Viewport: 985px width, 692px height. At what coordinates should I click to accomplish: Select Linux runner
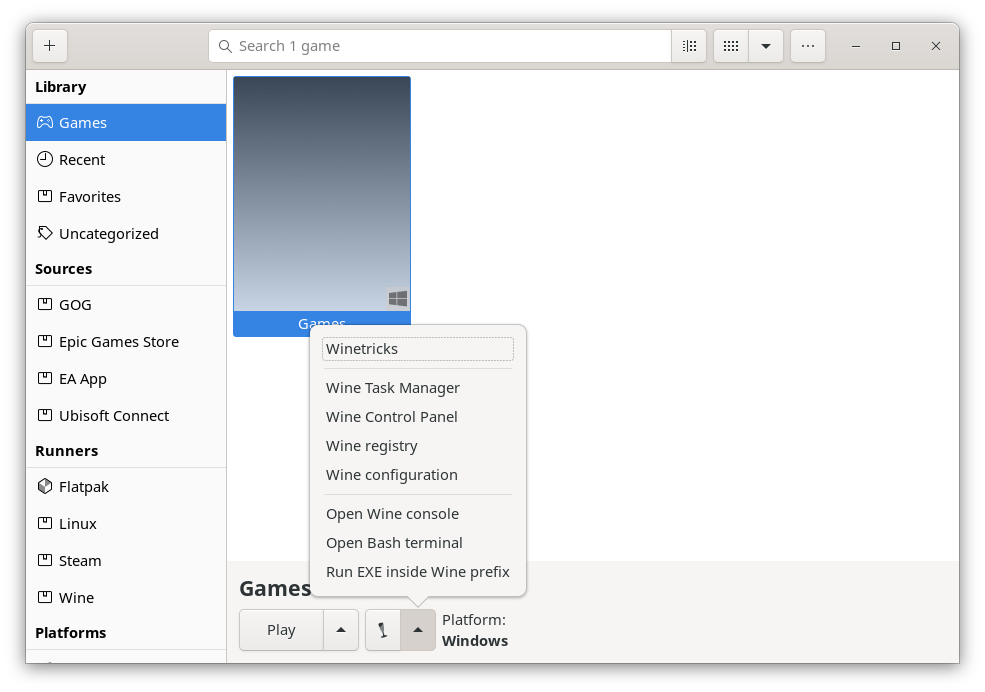[x=126, y=524]
